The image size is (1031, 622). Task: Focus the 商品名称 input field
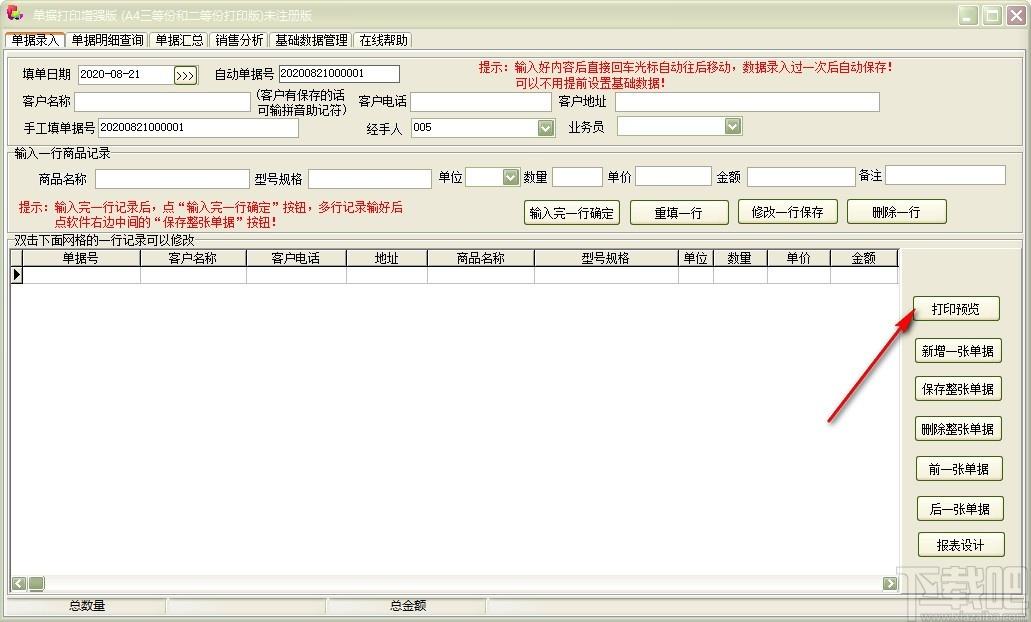click(172, 179)
